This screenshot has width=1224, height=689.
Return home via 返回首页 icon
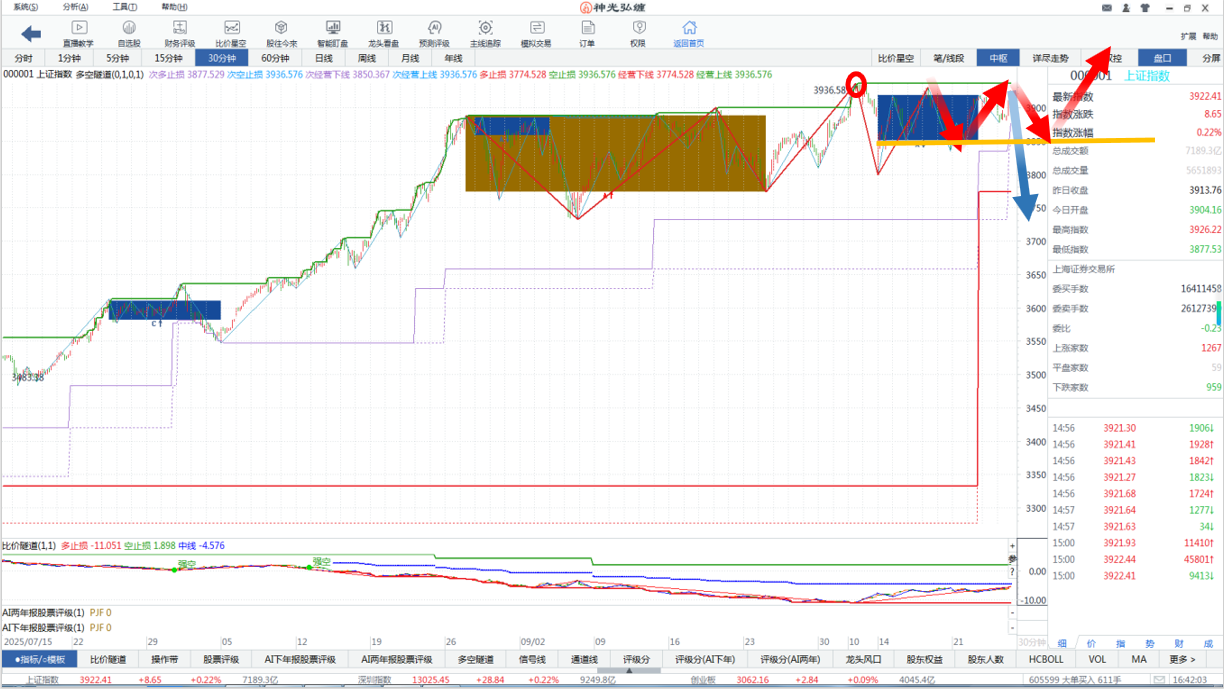[x=688, y=33]
